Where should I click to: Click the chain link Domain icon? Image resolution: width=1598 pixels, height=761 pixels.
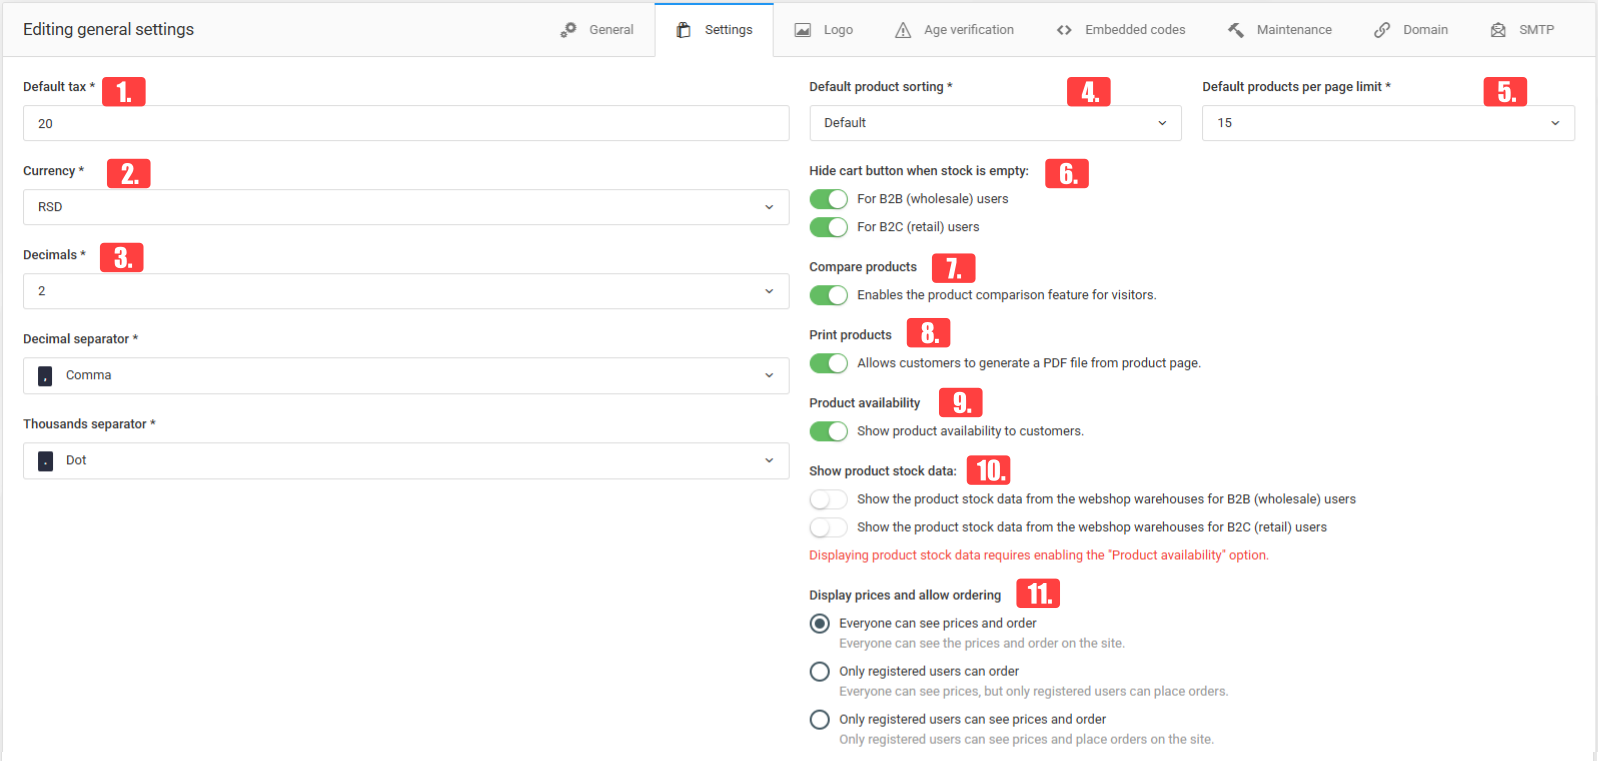tap(1382, 30)
